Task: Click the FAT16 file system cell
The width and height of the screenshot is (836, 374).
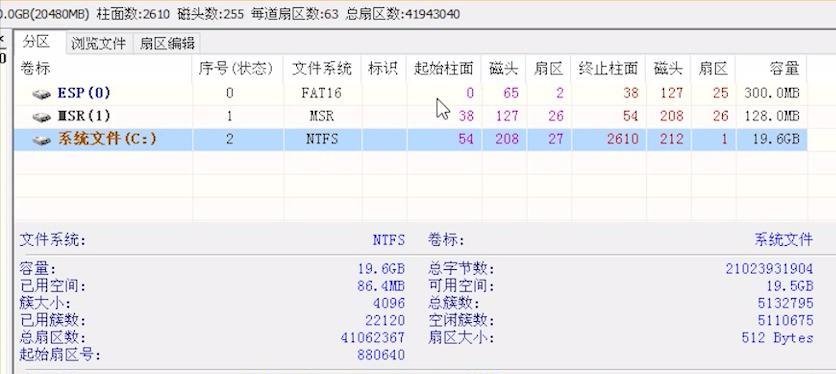Action: 322,93
